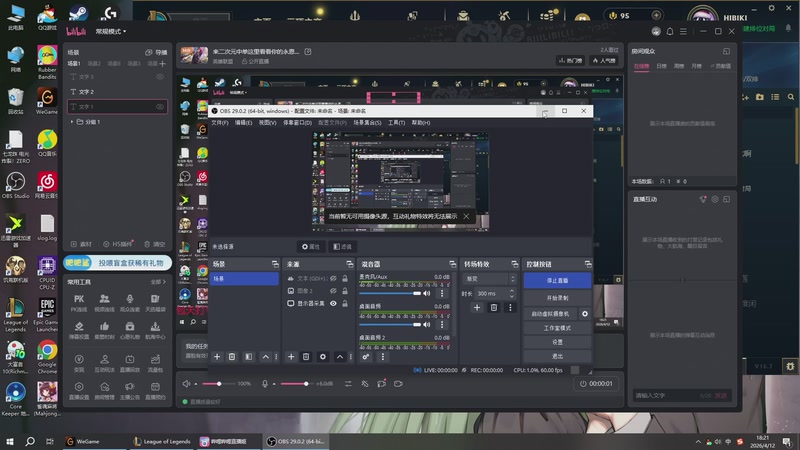Add a new scene in OBS Scenes dock
This screenshot has height=450, width=800.
point(217,357)
